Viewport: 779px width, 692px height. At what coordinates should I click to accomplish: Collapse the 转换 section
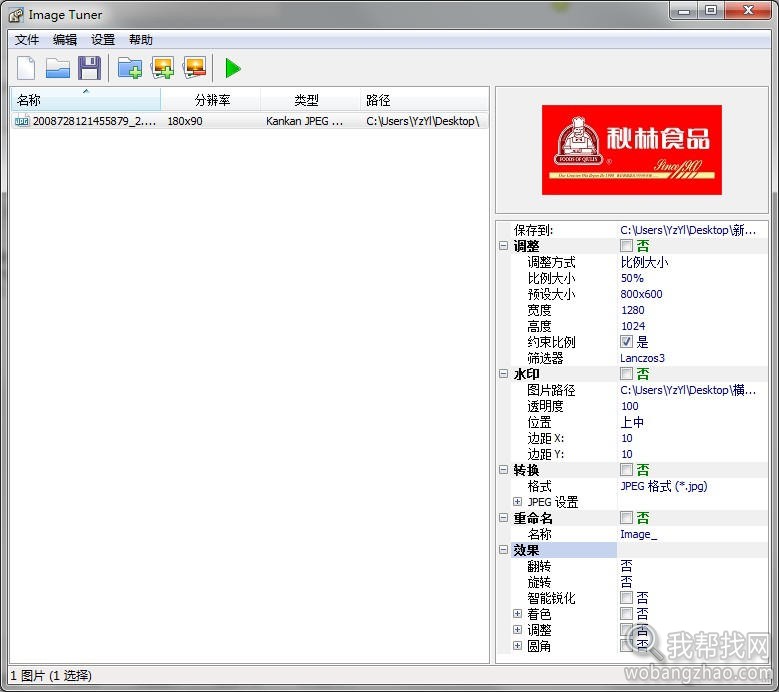[x=503, y=470]
